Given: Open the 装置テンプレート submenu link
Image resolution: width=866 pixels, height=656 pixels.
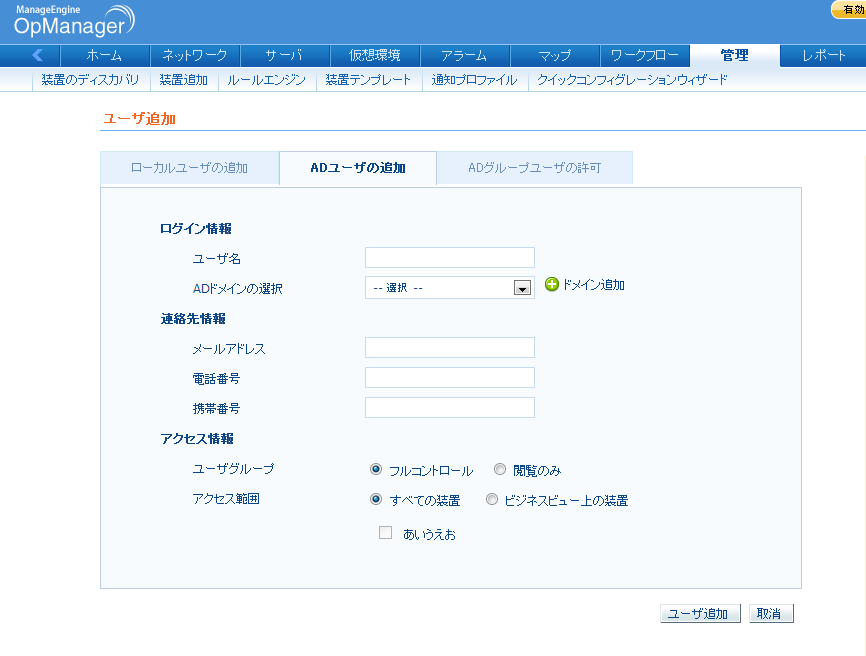Looking at the screenshot, I should coord(368,80).
